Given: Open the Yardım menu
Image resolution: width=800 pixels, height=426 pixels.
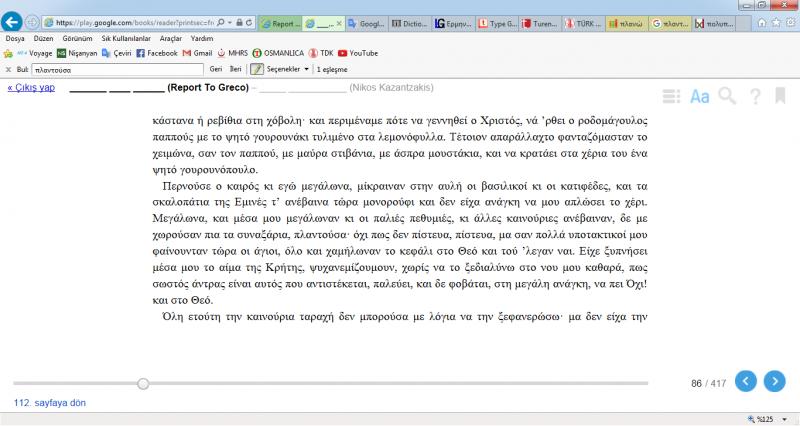Looking at the screenshot, I should [x=202, y=38].
